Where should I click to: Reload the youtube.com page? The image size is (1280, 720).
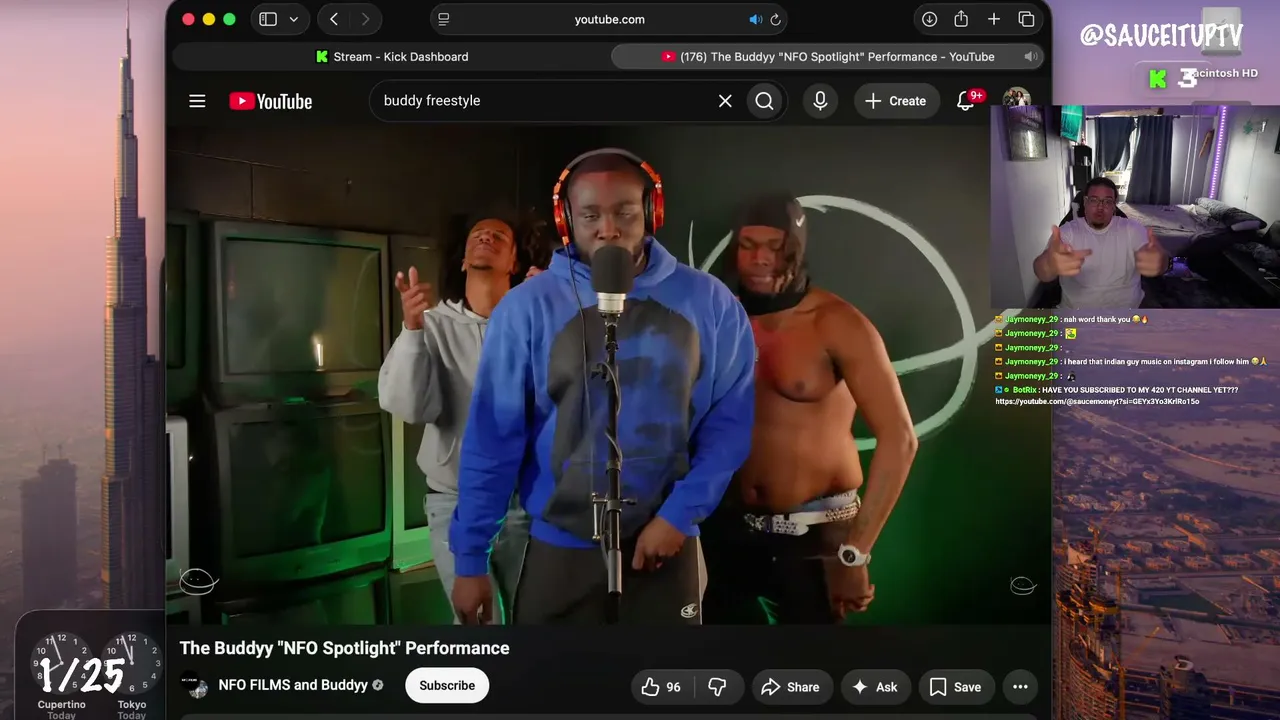775,19
